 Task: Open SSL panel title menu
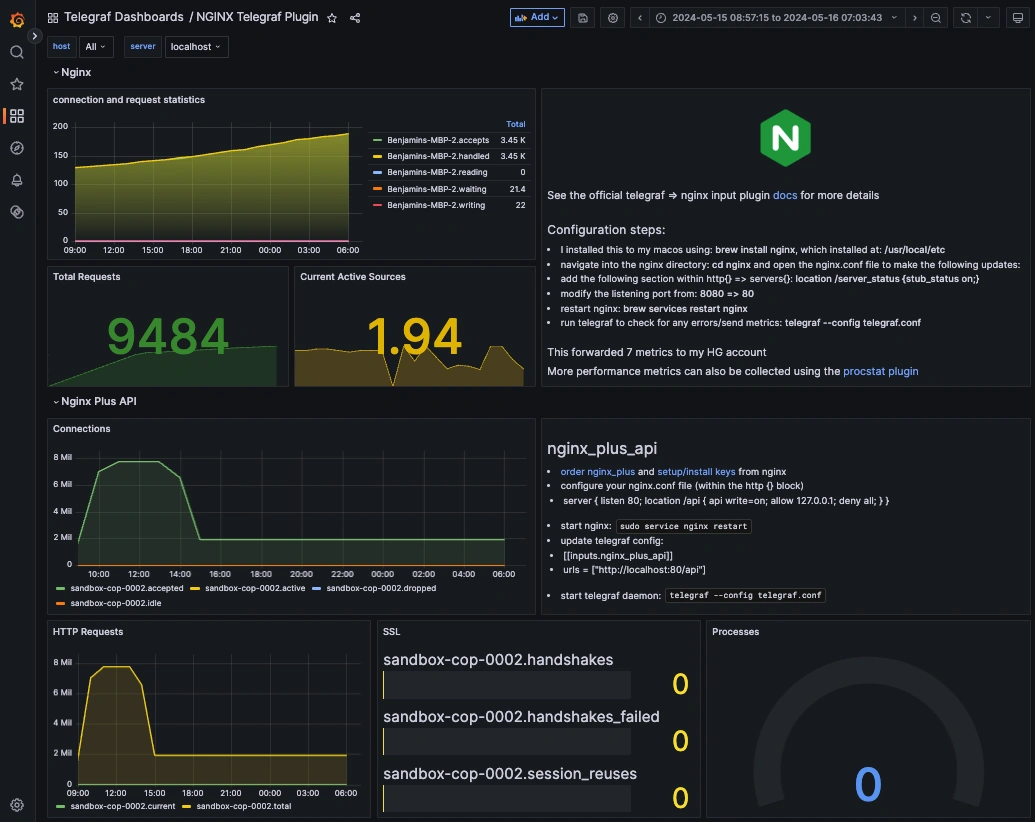point(391,632)
